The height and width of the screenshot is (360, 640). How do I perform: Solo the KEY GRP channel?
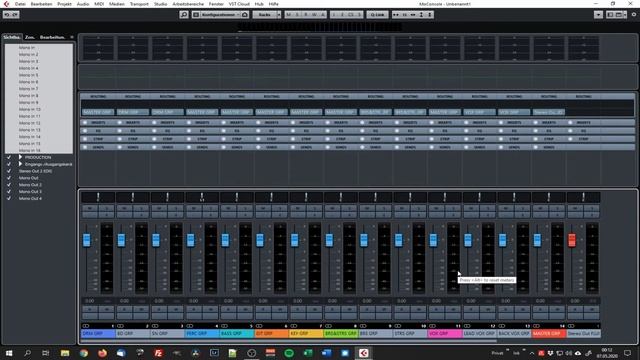pos(315,208)
